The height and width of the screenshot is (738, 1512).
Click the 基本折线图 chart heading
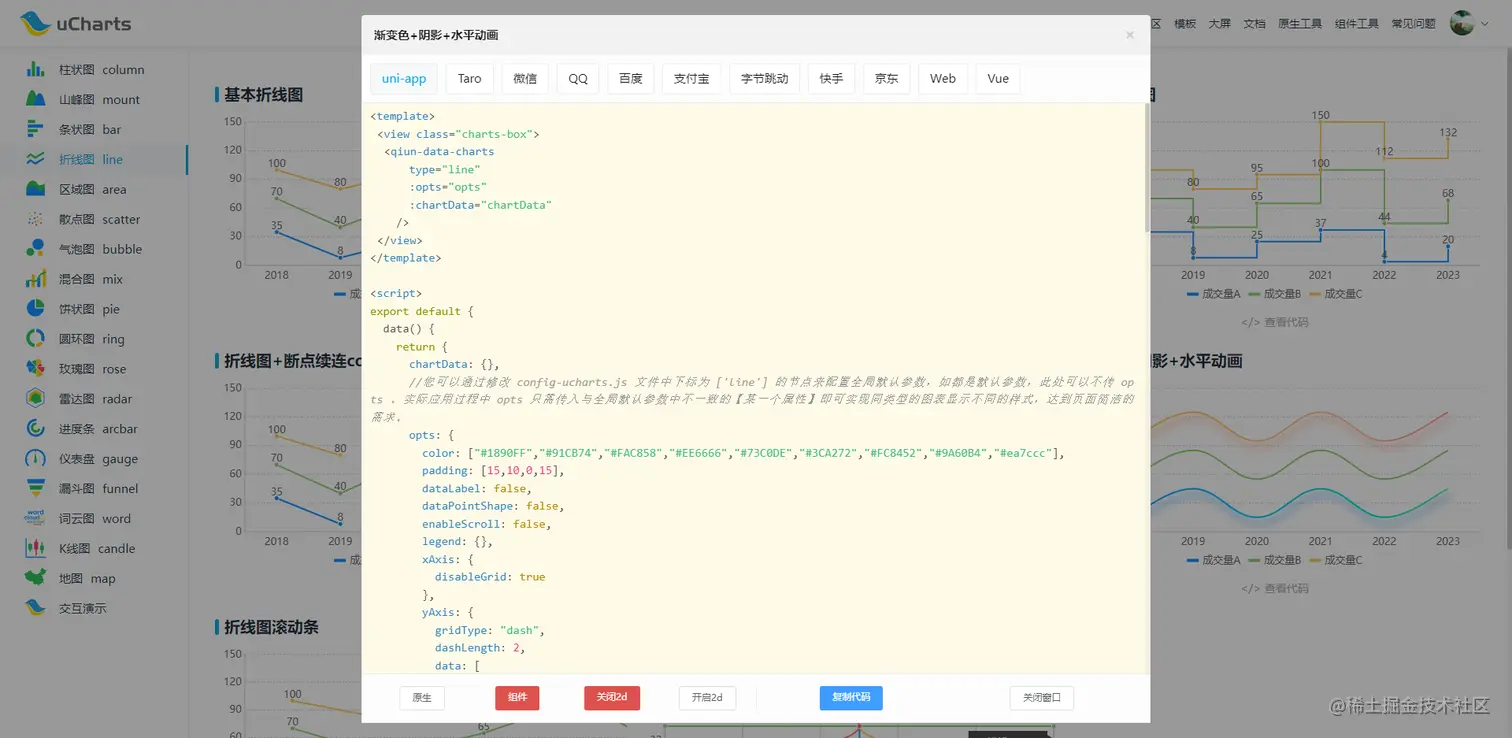(x=264, y=95)
